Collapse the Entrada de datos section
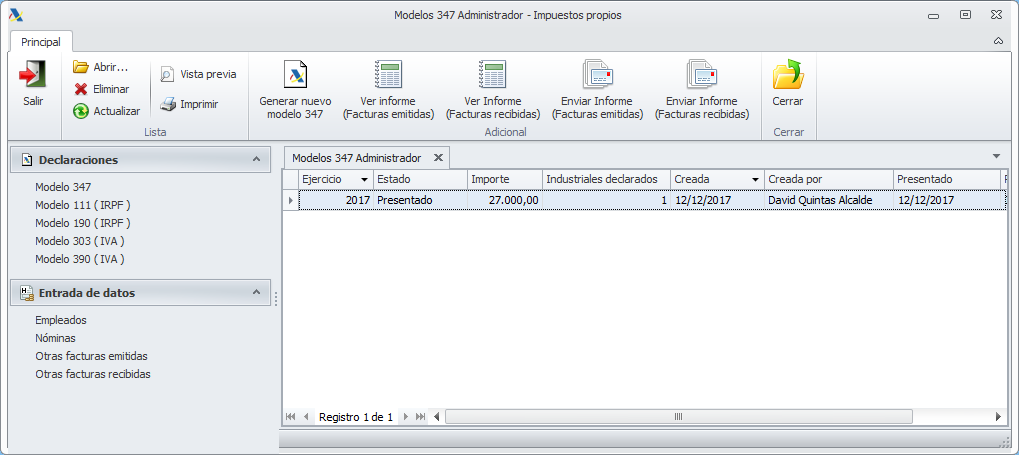 coord(256,292)
